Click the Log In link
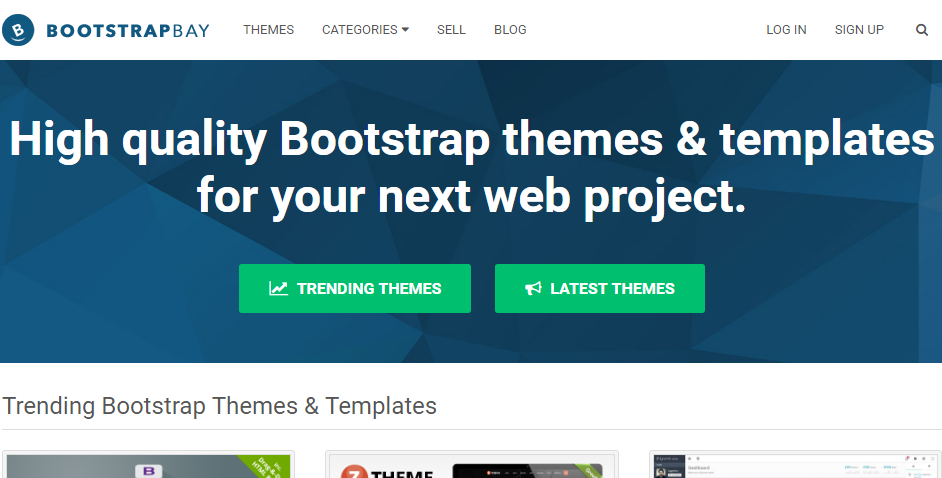 point(786,30)
